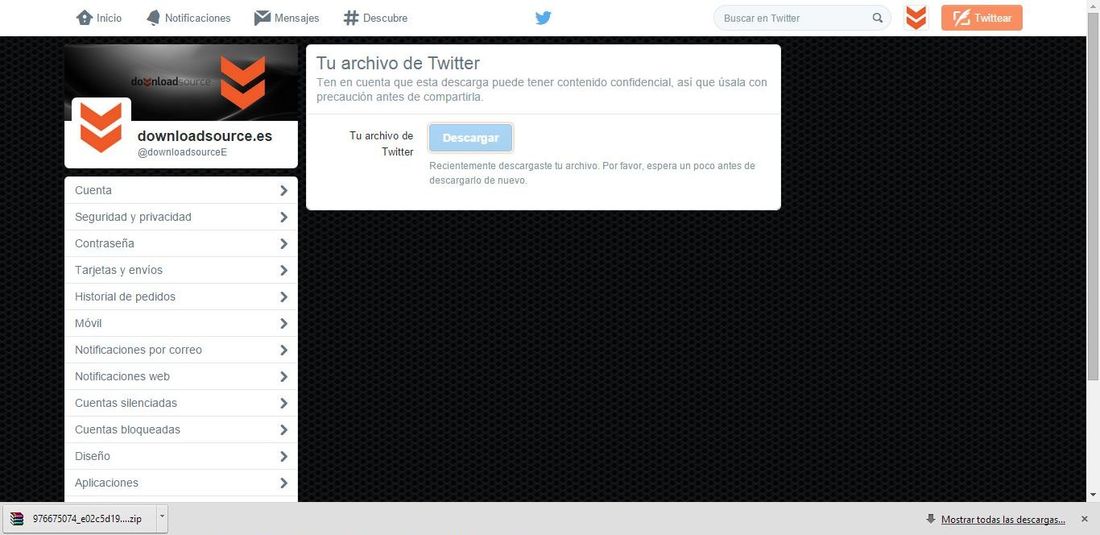Click chevron arrow beside Historial de pedidos
This screenshot has width=1100, height=535.
coord(283,297)
